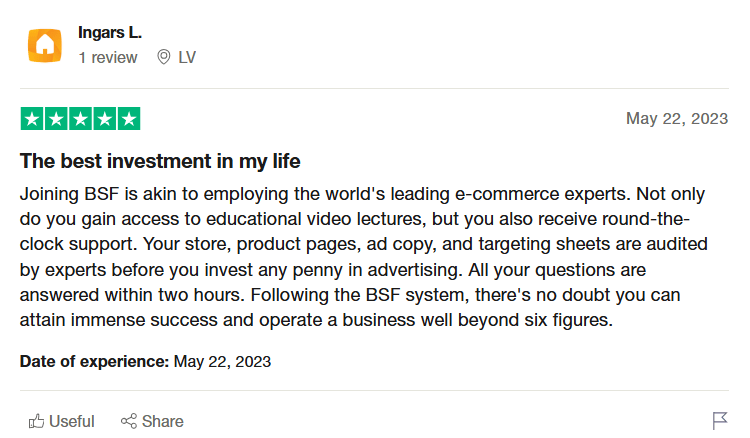Viewport: 750px width, 438px height.
Task: Click the Date of experience label
Action: [x=95, y=361]
